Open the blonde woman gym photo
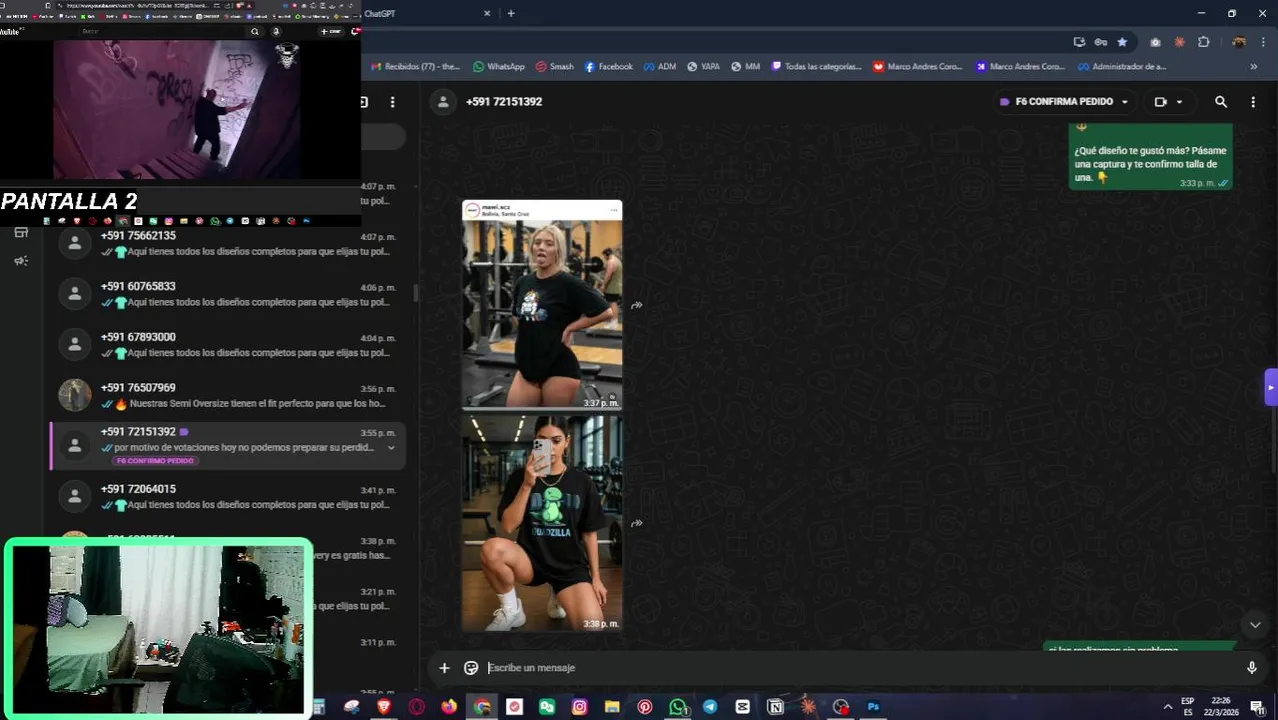The height and width of the screenshot is (720, 1278). (542, 305)
